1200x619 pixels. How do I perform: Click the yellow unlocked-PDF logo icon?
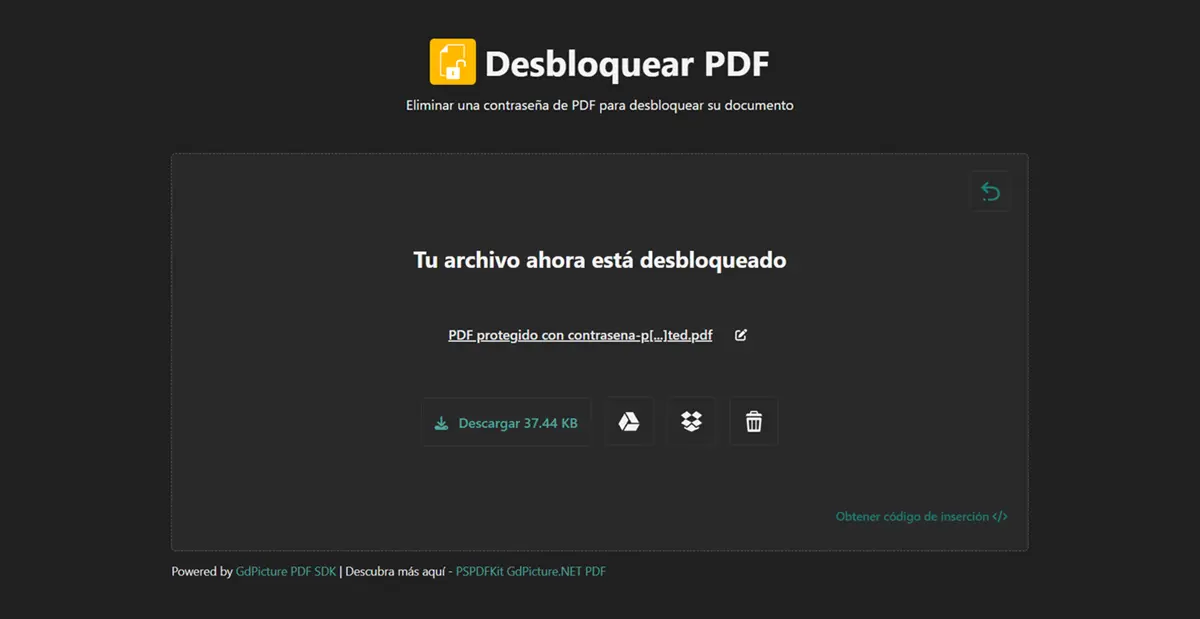tap(452, 62)
